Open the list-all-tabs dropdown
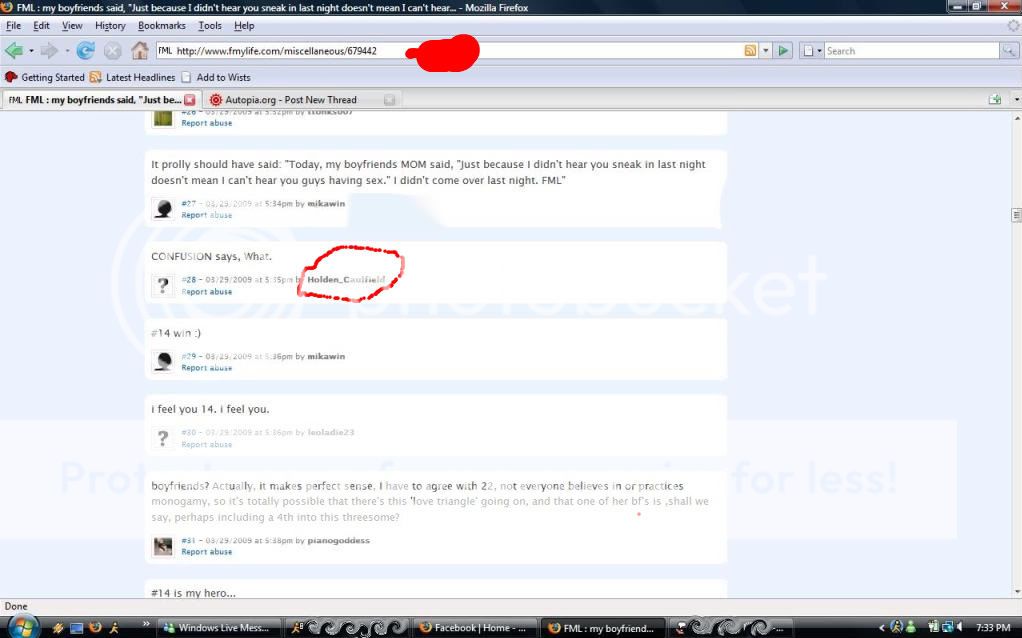The image size is (1022, 638). tap(1016, 100)
